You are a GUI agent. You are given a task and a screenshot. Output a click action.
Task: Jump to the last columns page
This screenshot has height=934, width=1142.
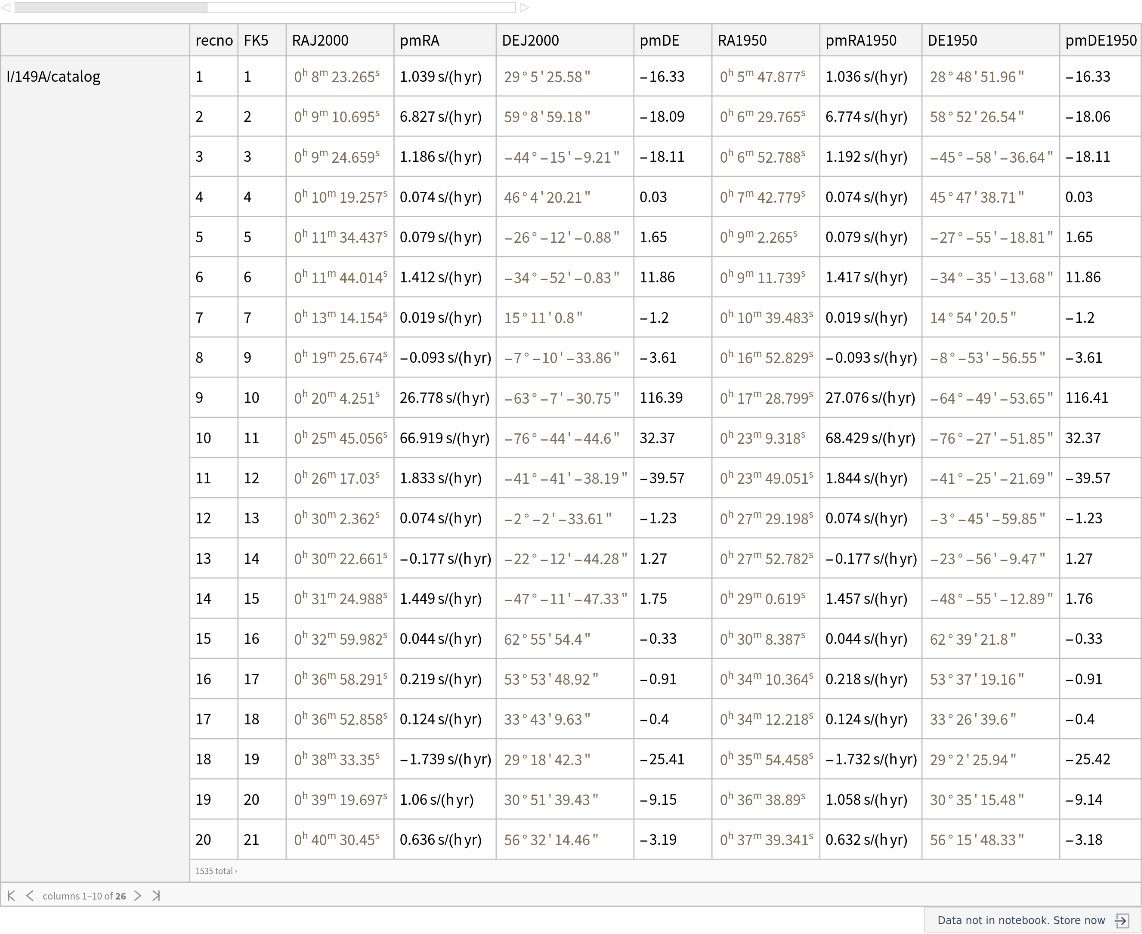[156, 896]
